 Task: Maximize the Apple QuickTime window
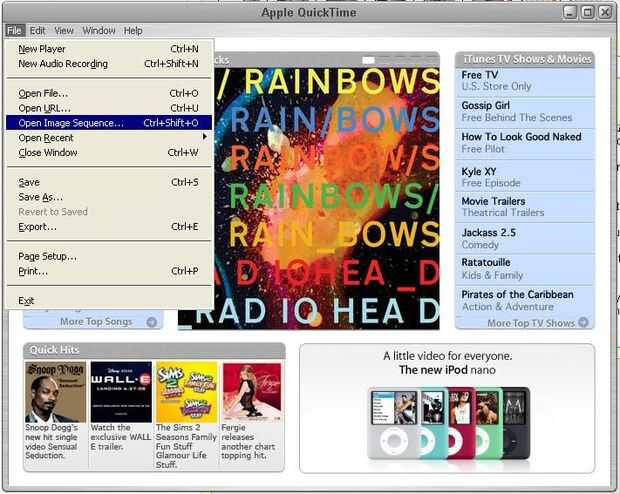[x=588, y=12]
